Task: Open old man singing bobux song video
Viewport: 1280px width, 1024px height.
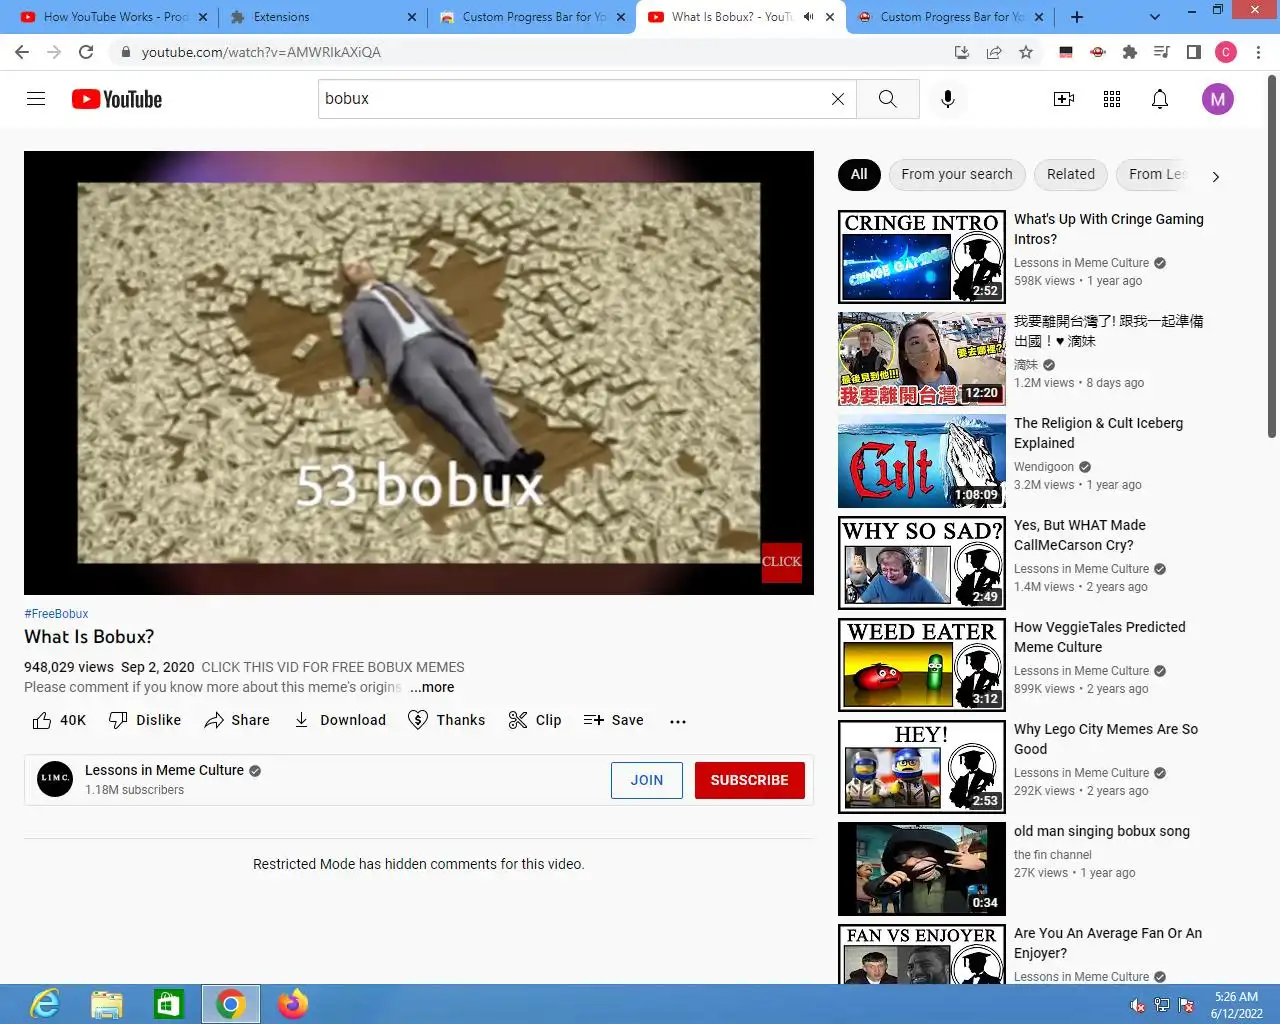Action: point(1102,831)
